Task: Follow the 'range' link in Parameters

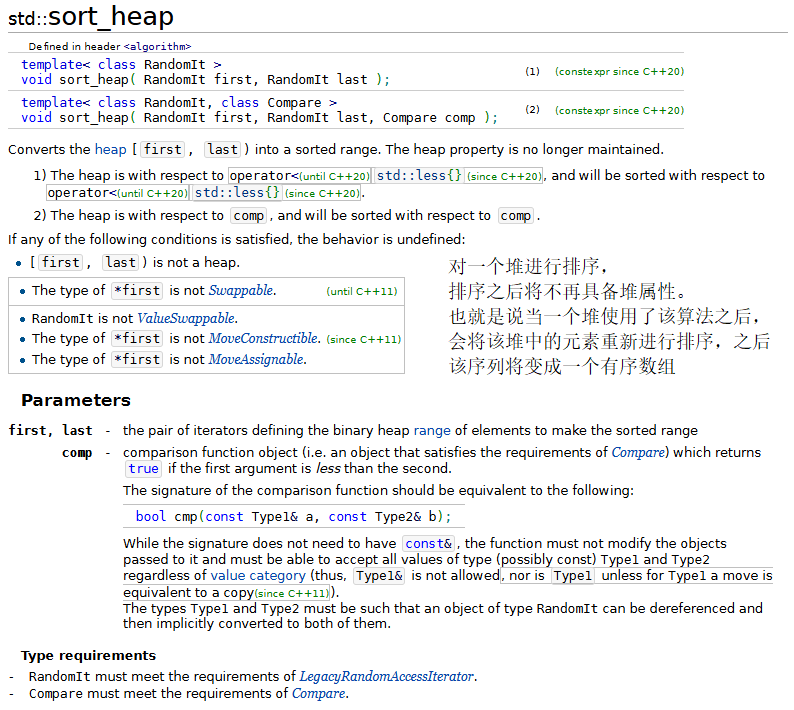Action: tap(432, 430)
